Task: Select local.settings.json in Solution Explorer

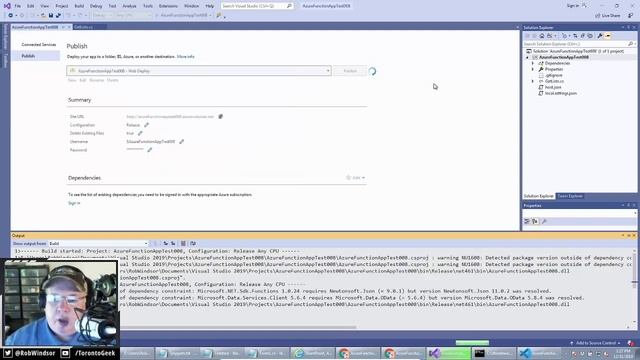Action: point(560,93)
